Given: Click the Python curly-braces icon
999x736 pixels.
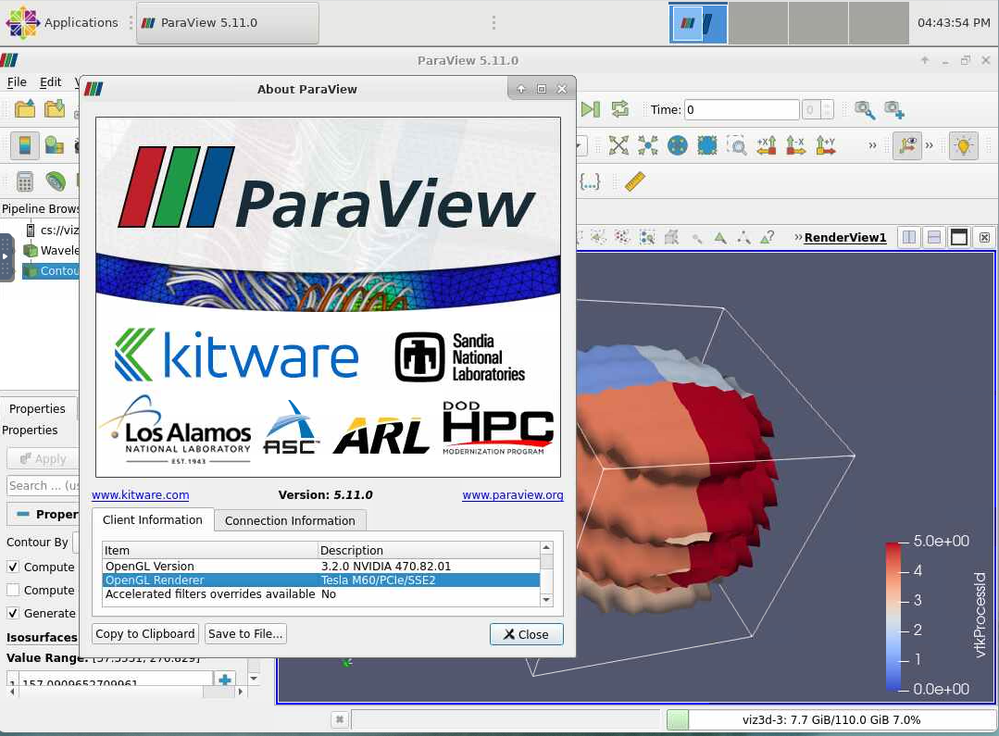Looking at the screenshot, I should coord(590,182).
